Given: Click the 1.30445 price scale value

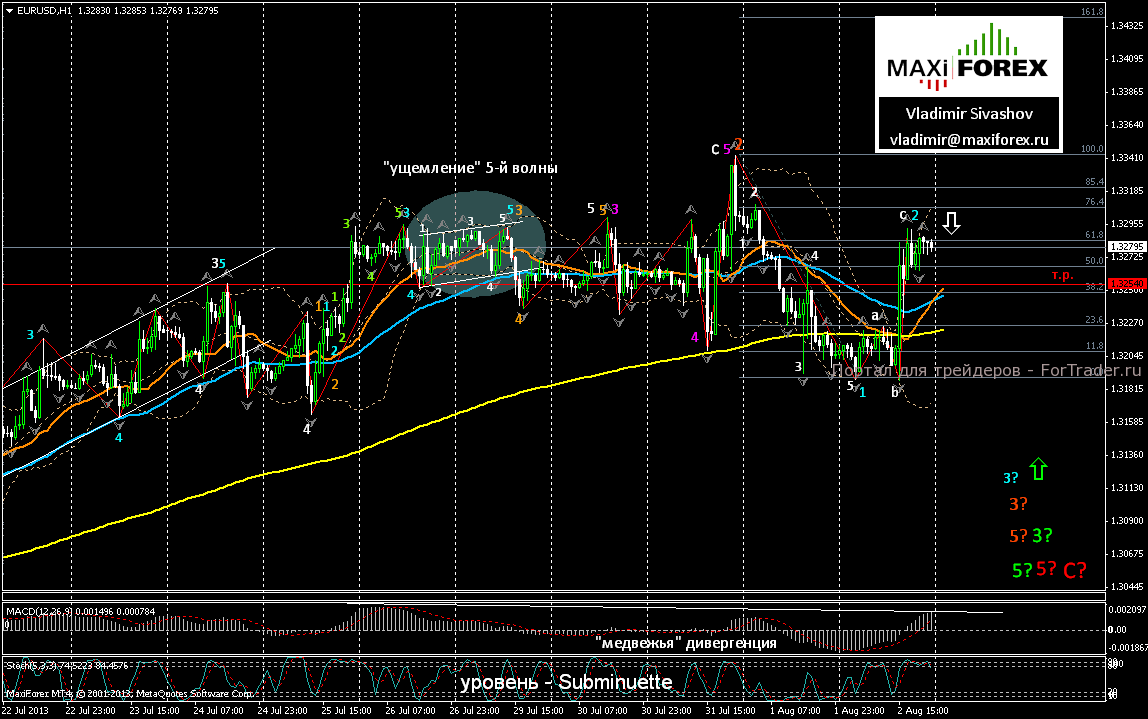Looking at the screenshot, I should click(x=1127, y=586).
